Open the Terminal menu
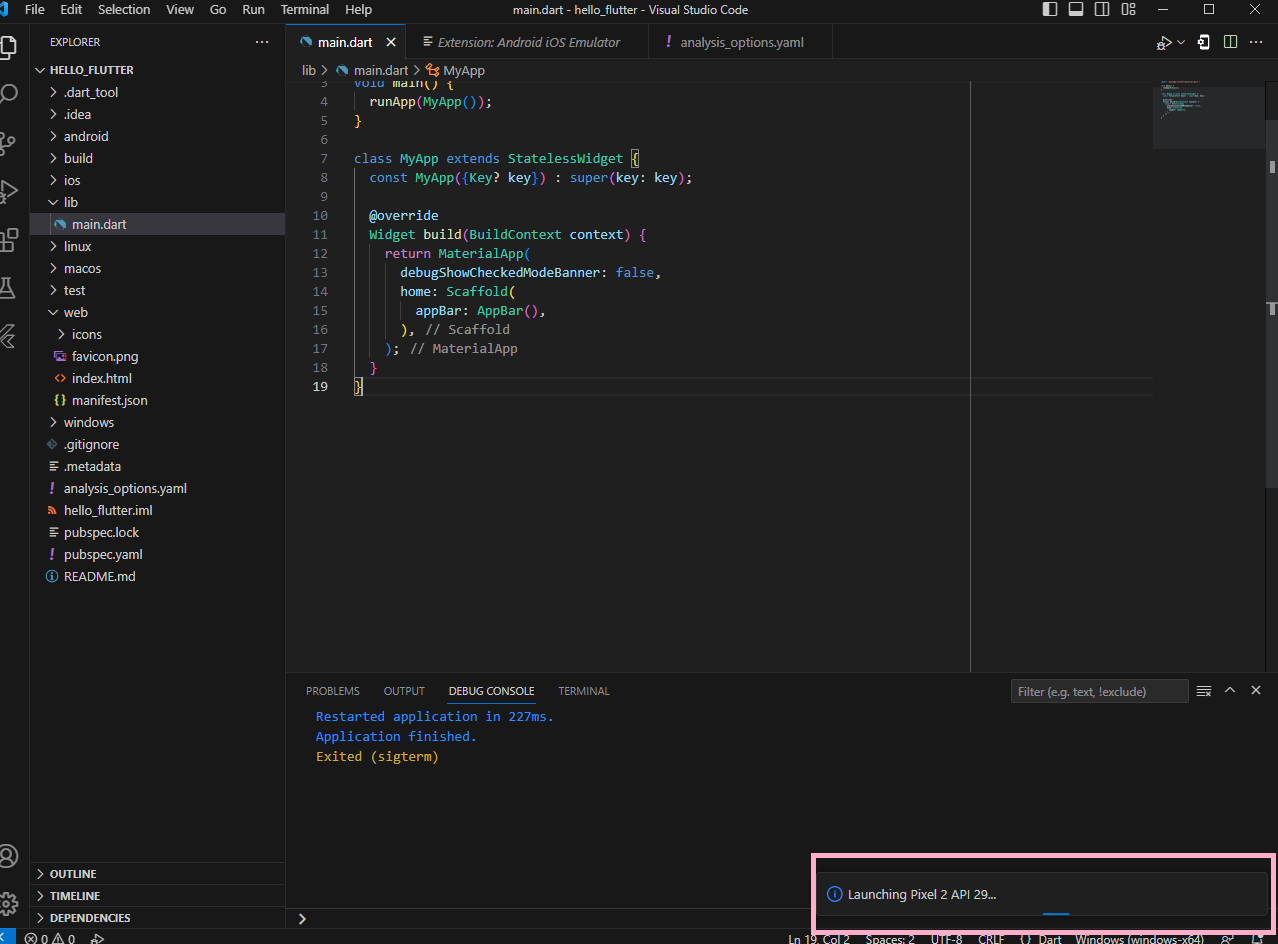This screenshot has height=944, width=1278. [305, 9]
